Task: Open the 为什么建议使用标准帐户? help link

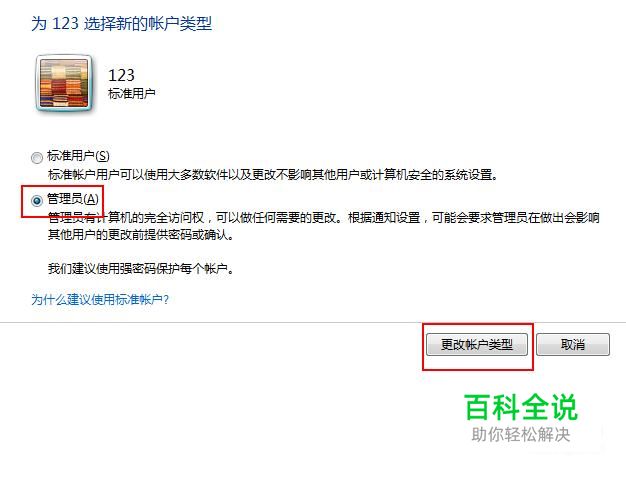Action: (x=100, y=299)
